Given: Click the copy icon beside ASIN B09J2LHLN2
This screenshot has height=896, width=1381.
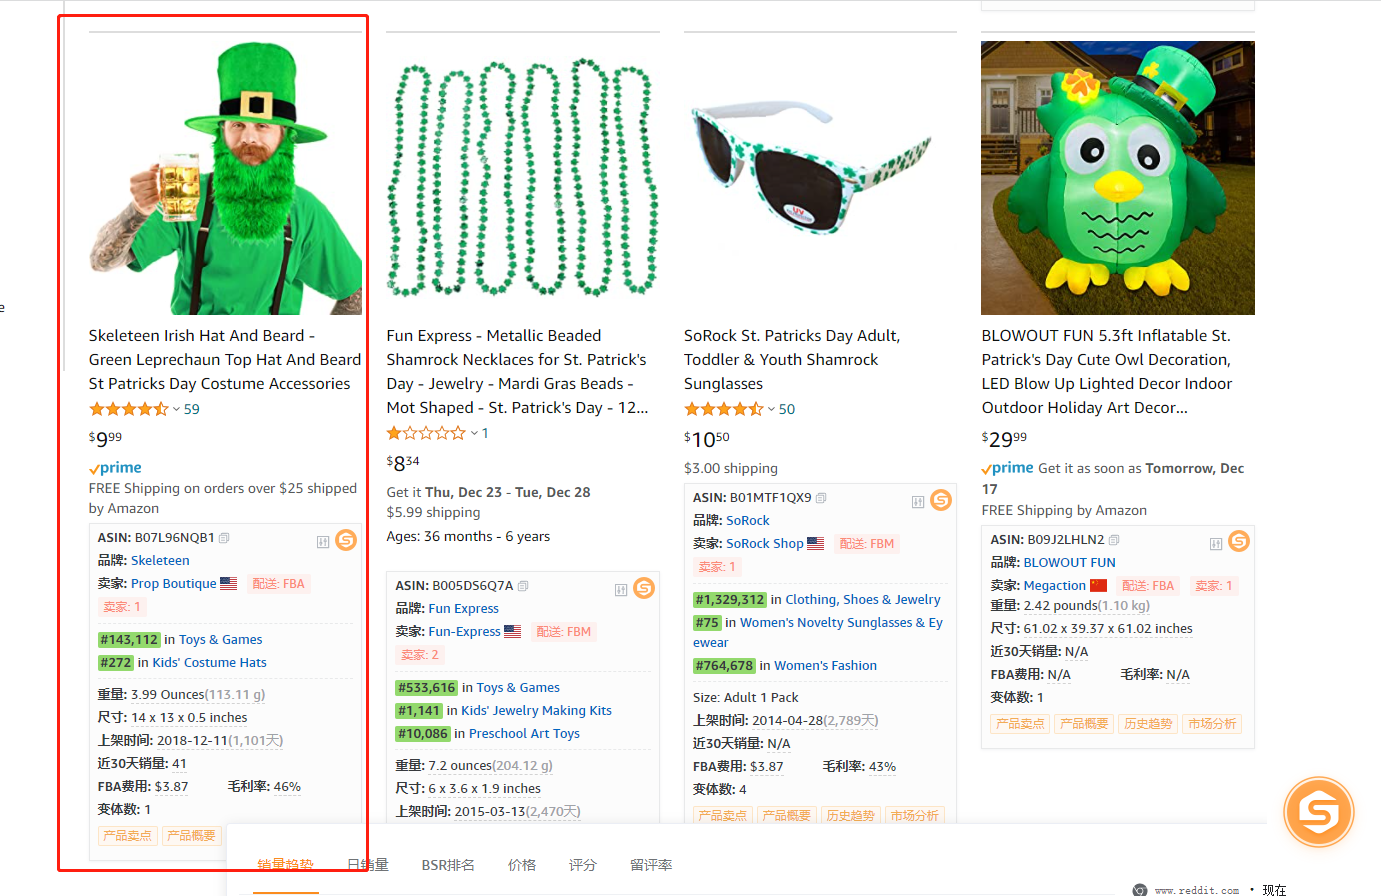Looking at the screenshot, I should click(x=1114, y=540).
